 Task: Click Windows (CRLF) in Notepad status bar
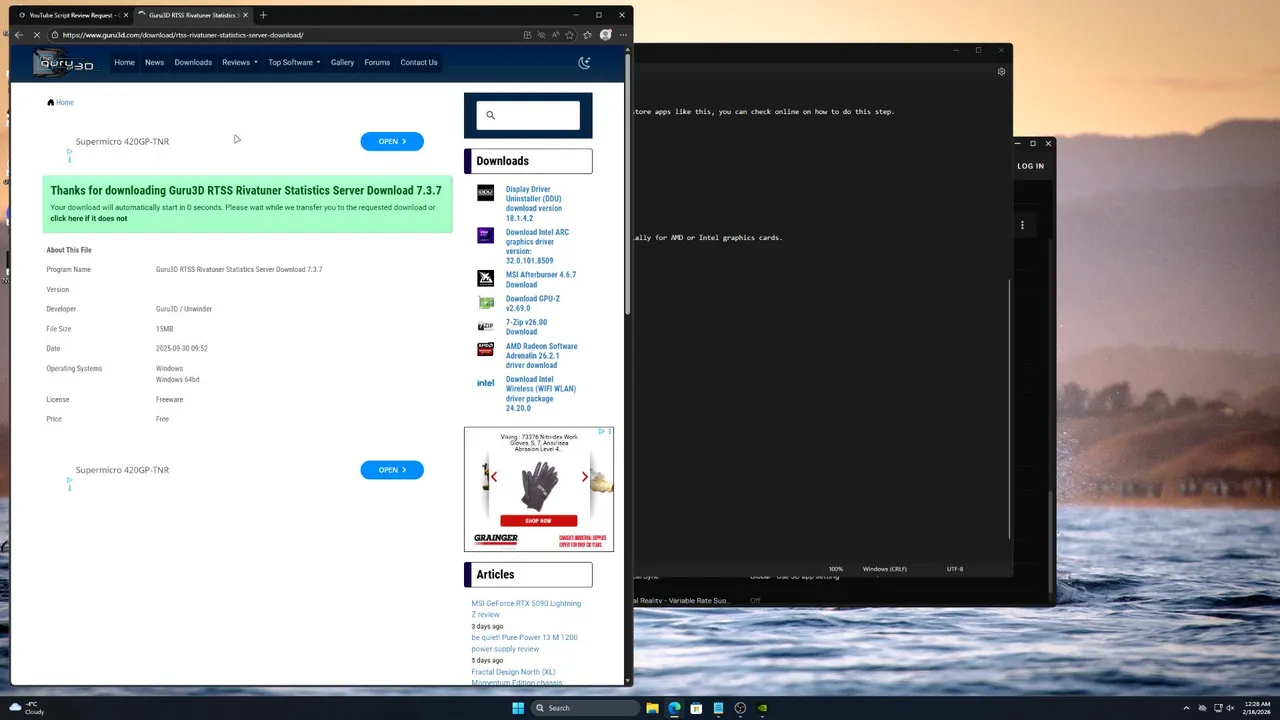pos(884,569)
